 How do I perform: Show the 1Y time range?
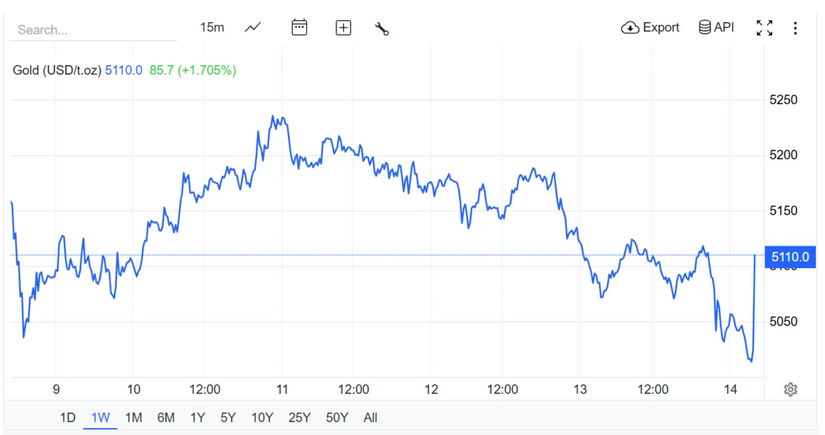(x=198, y=417)
